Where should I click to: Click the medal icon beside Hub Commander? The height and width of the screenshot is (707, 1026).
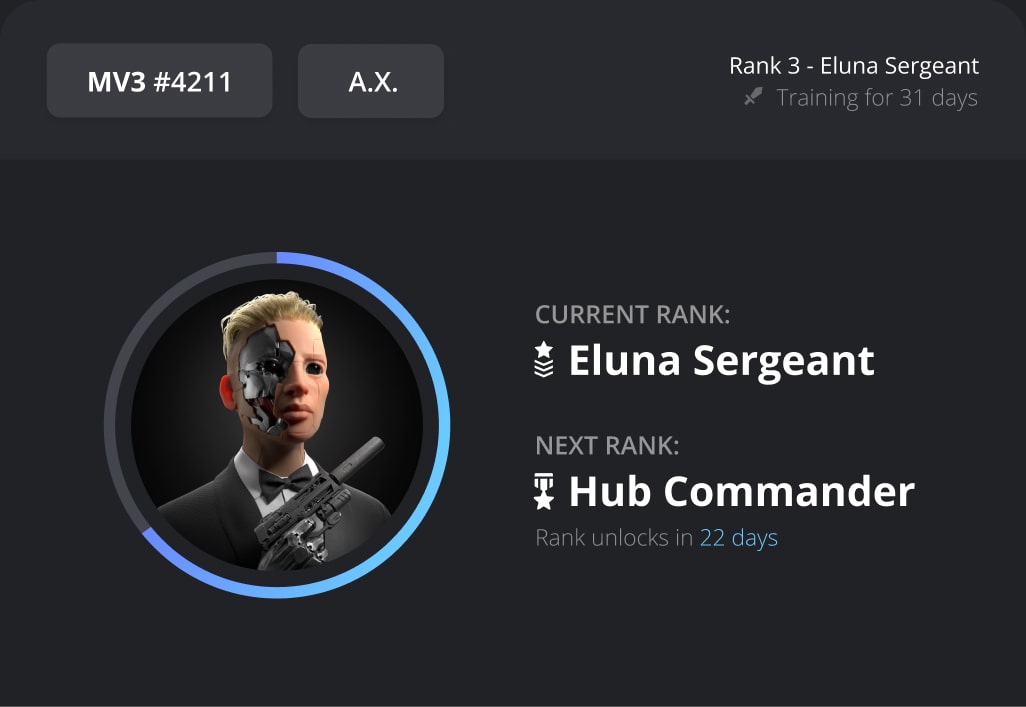click(544, 491)
